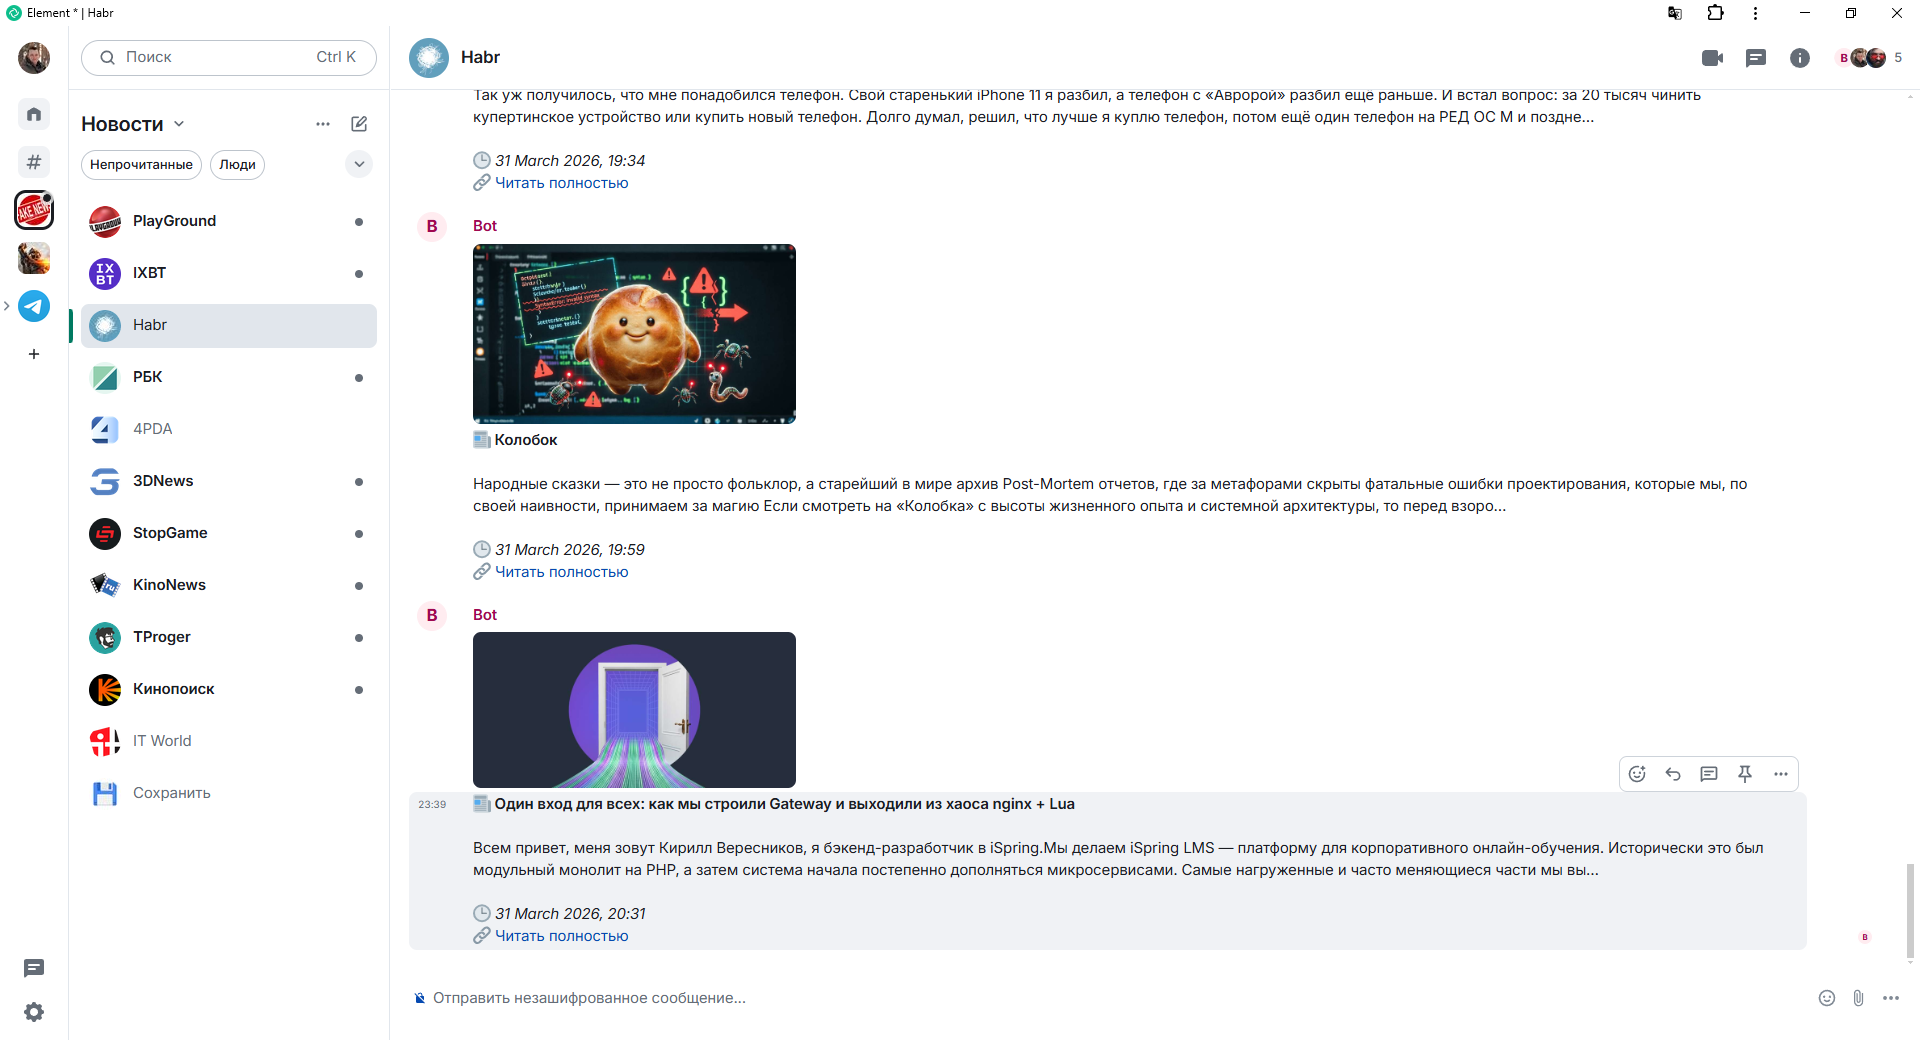Show room info panel

tap(1800, 58)
